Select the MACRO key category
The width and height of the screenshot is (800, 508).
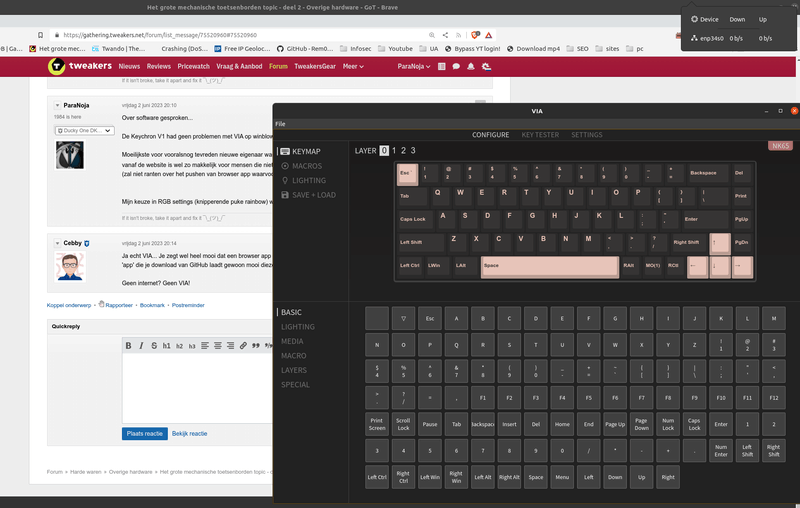pos(294,355)
